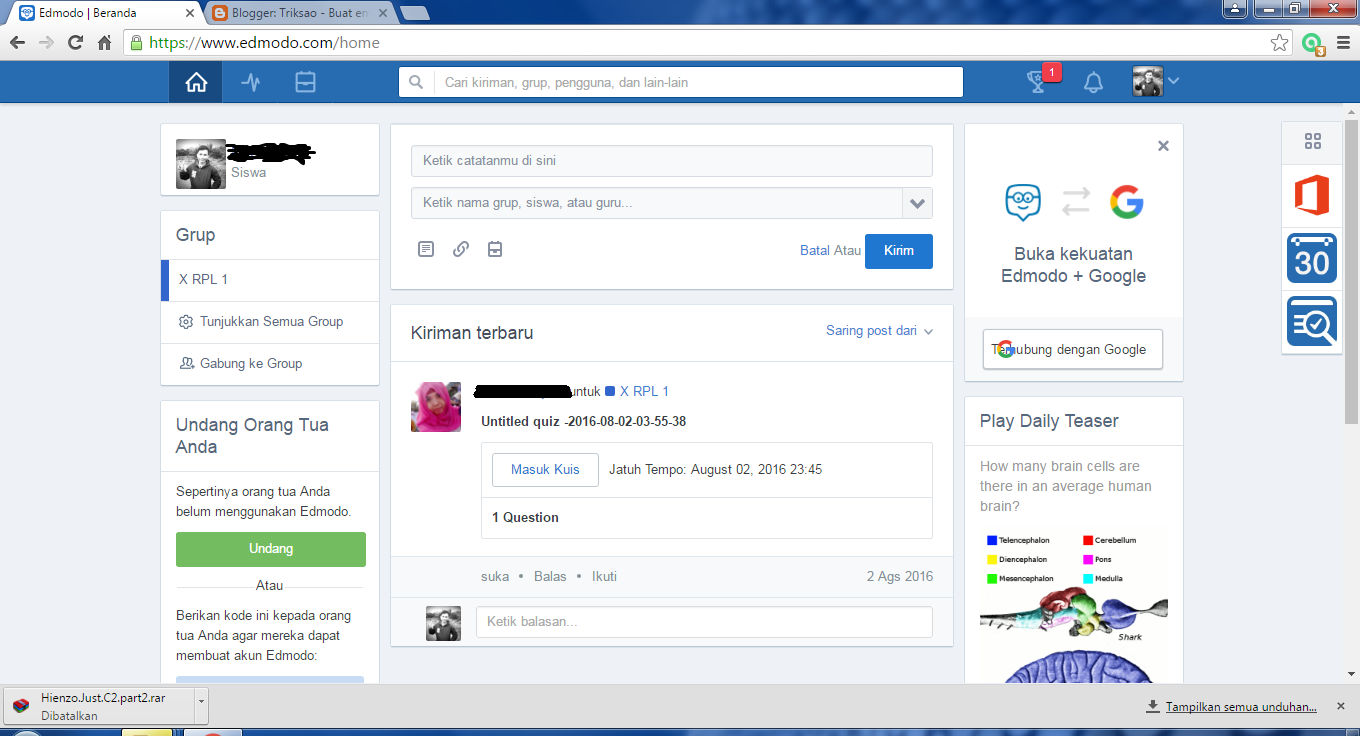The height and width of the screenshot is (736, 1360).
Task: Expand the account menu chevron
Action: (1174, 81)
